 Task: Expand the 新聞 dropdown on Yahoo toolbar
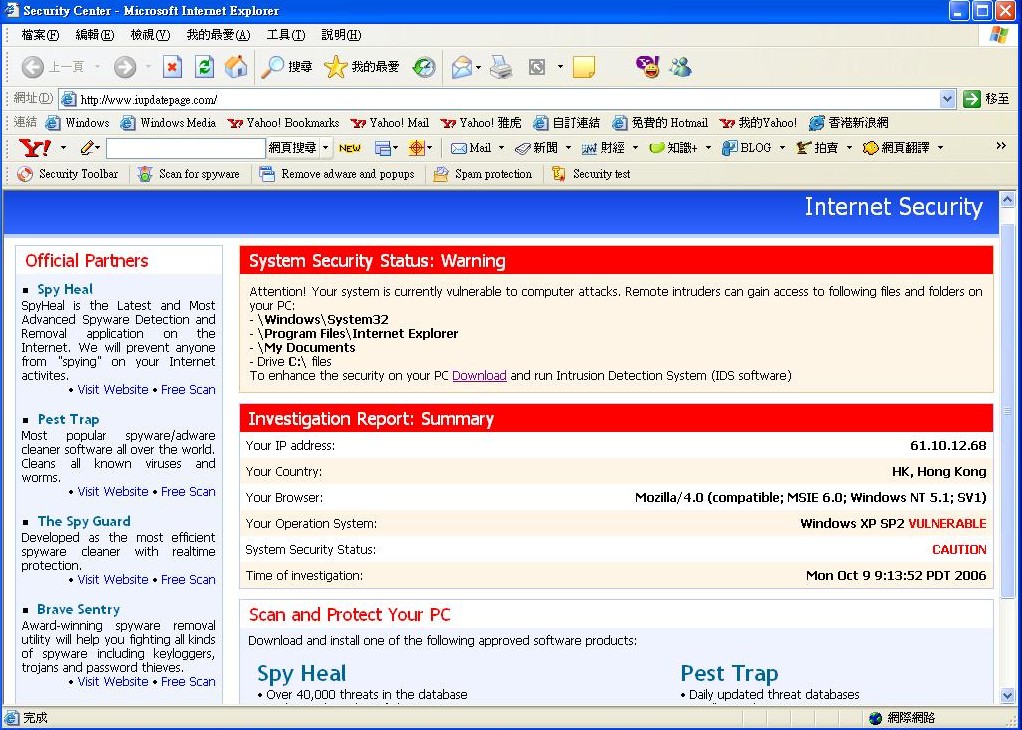(568, 148)
